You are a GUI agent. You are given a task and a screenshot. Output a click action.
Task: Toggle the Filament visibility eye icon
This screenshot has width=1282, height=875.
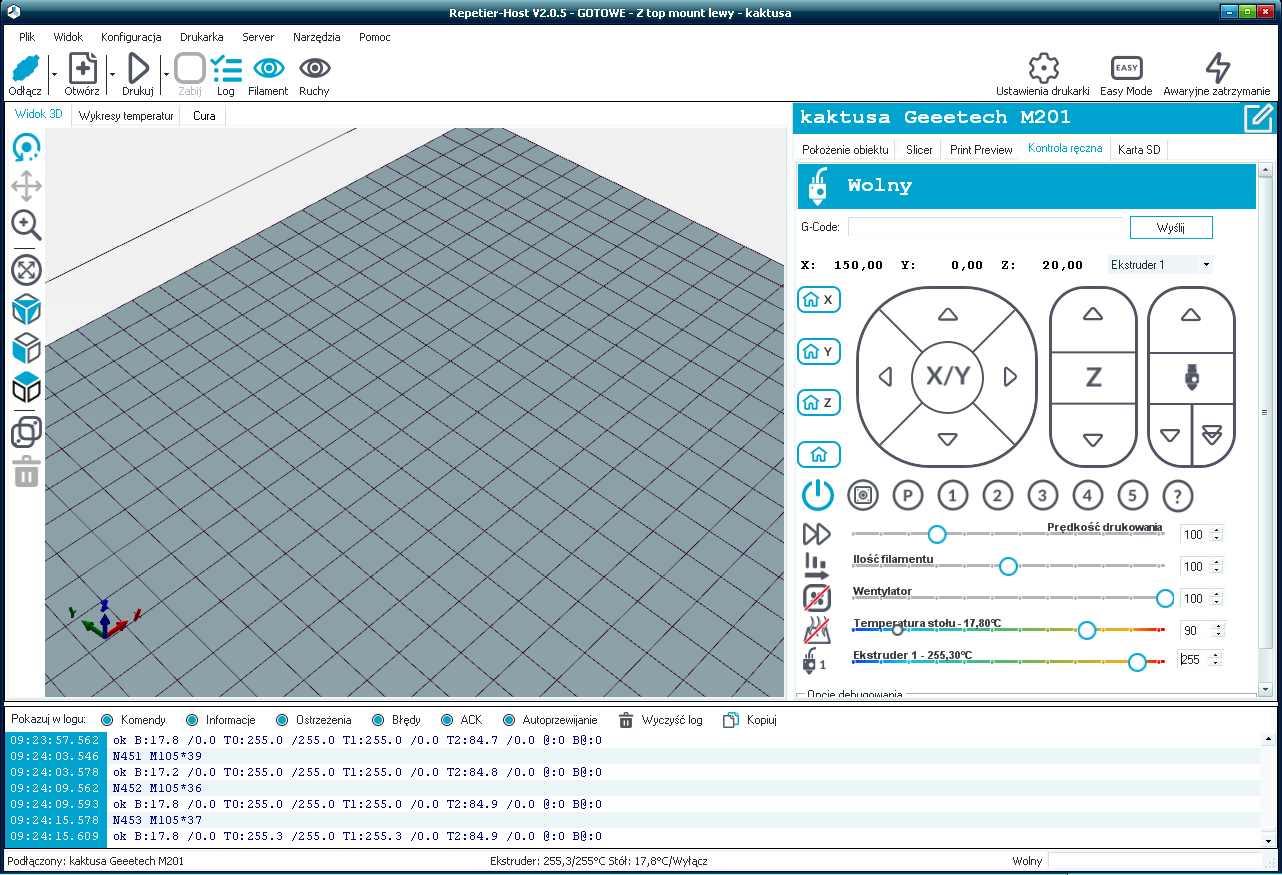point(267,69)
